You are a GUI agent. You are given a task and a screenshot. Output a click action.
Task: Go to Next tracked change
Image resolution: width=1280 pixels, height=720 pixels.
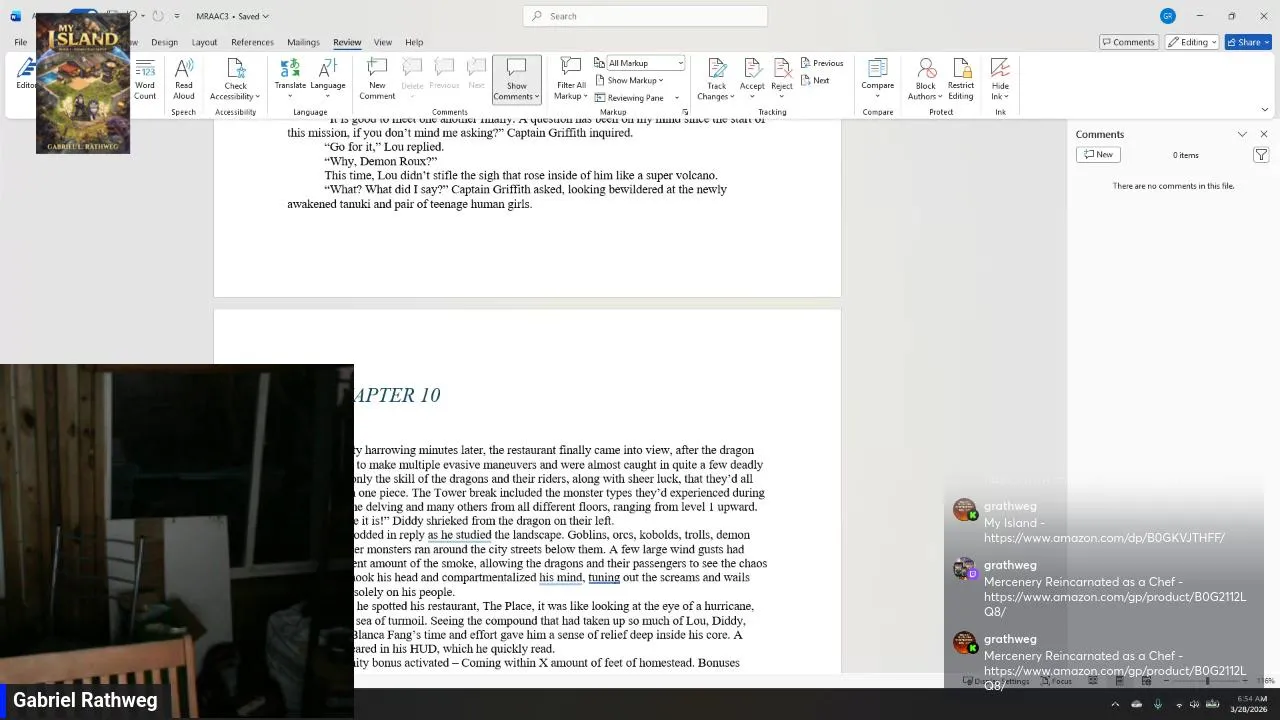pos(815,80)
